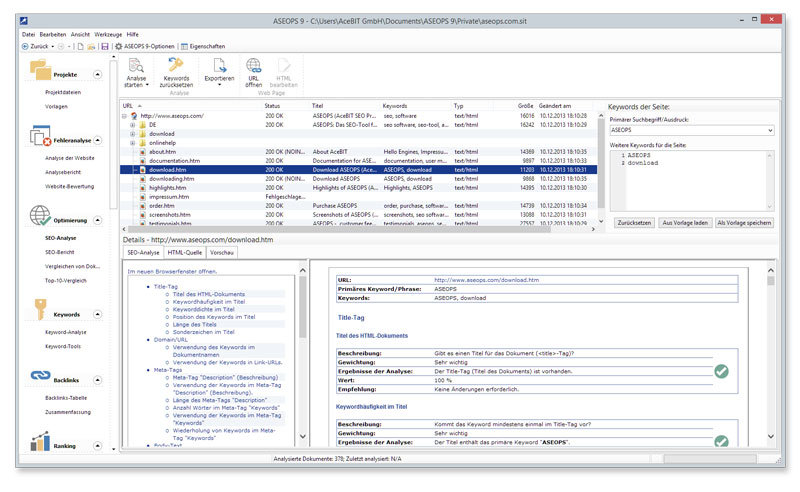Collapse the Optimierung sidebar section
800x492 pixels.
coord(97,220)
